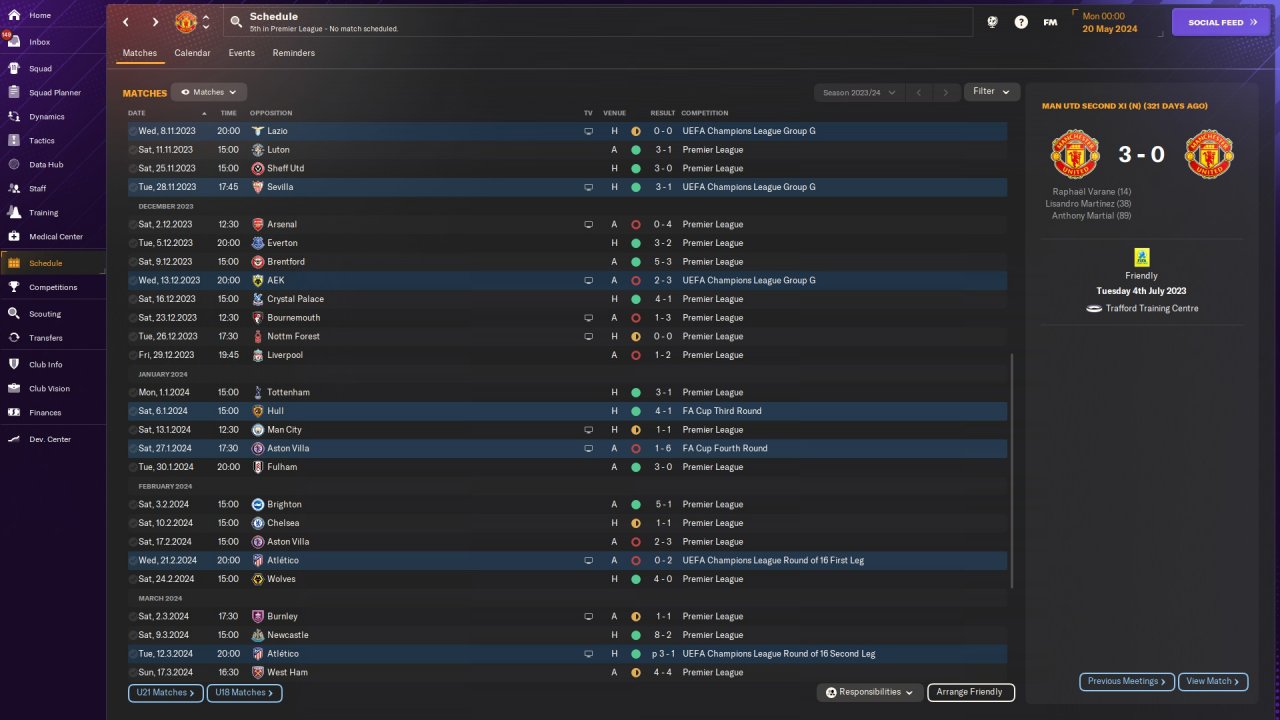Open the Club Vision page
The width and height of the screenshot is (1280, 720).
click(50, 389)
